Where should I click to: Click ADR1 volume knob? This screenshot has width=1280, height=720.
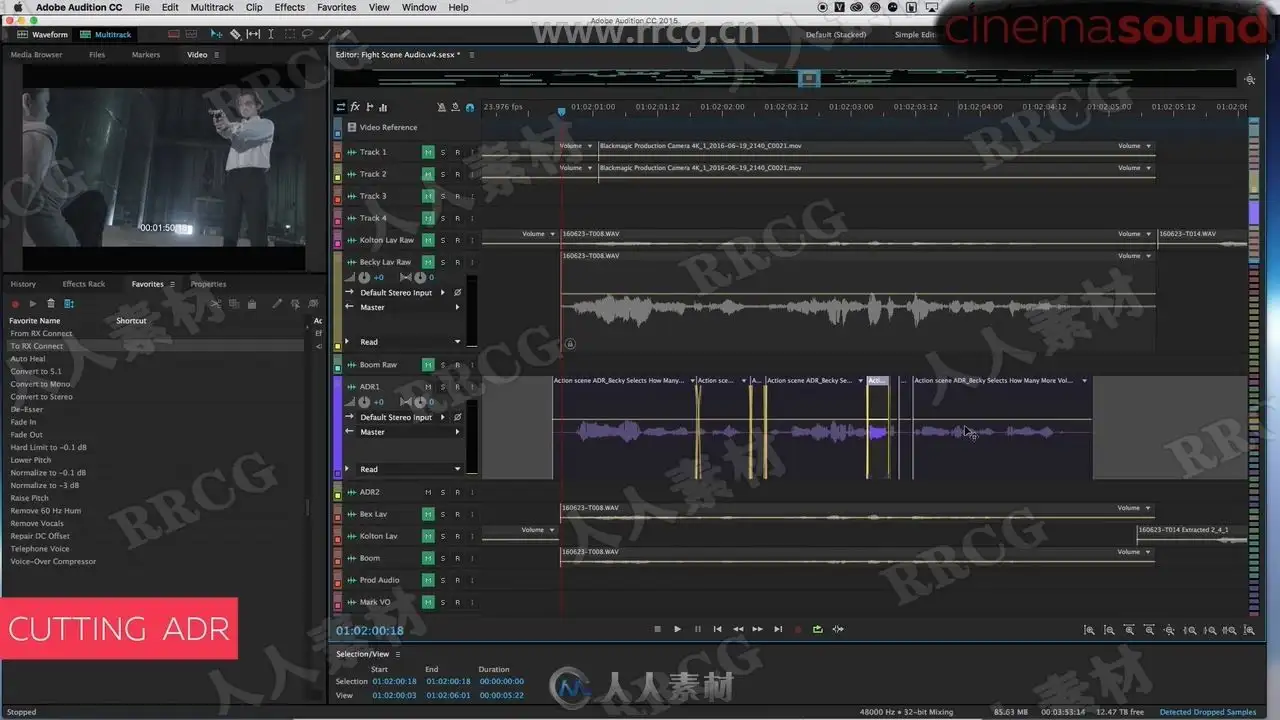point(364,402)
